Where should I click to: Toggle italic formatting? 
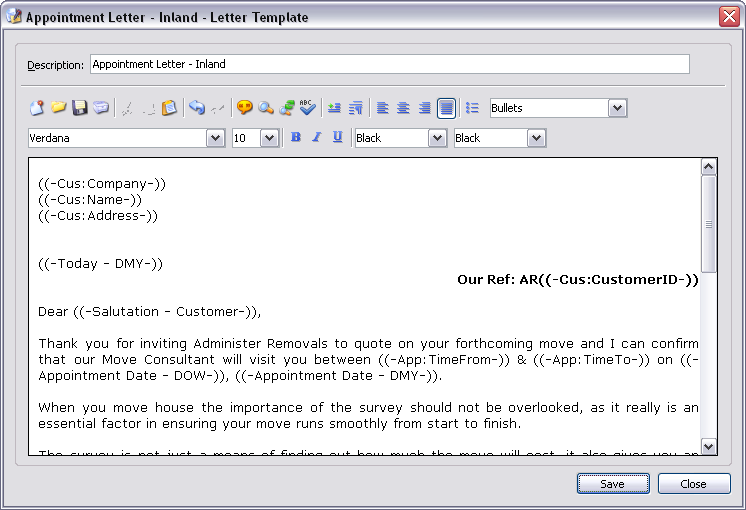point(316,138)
